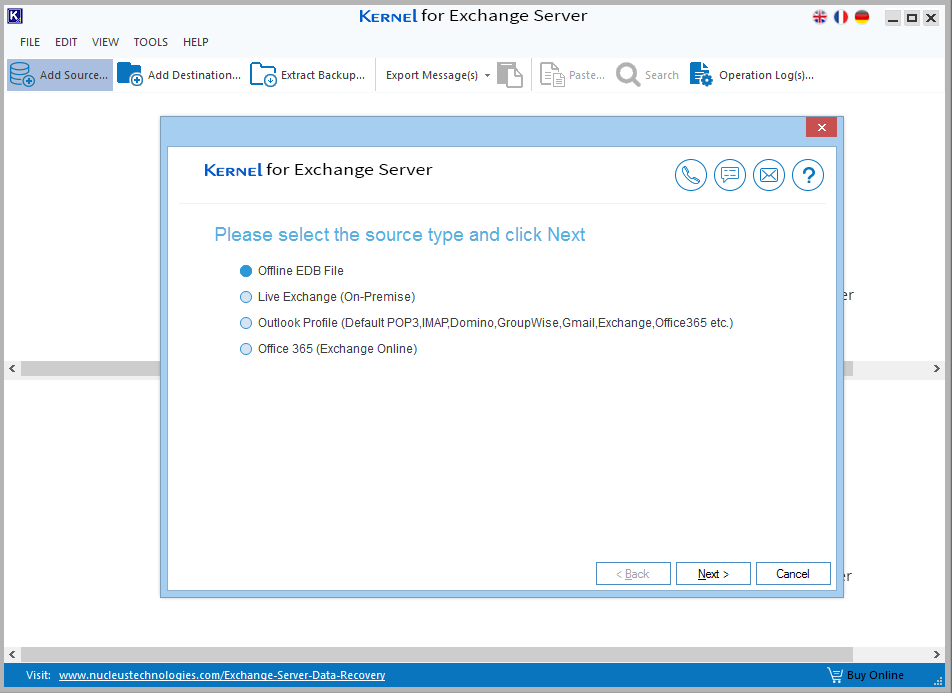Open the nucleustechnologies.com website link
This screenshot has height=693, width=952.
(x=222, y=675)
